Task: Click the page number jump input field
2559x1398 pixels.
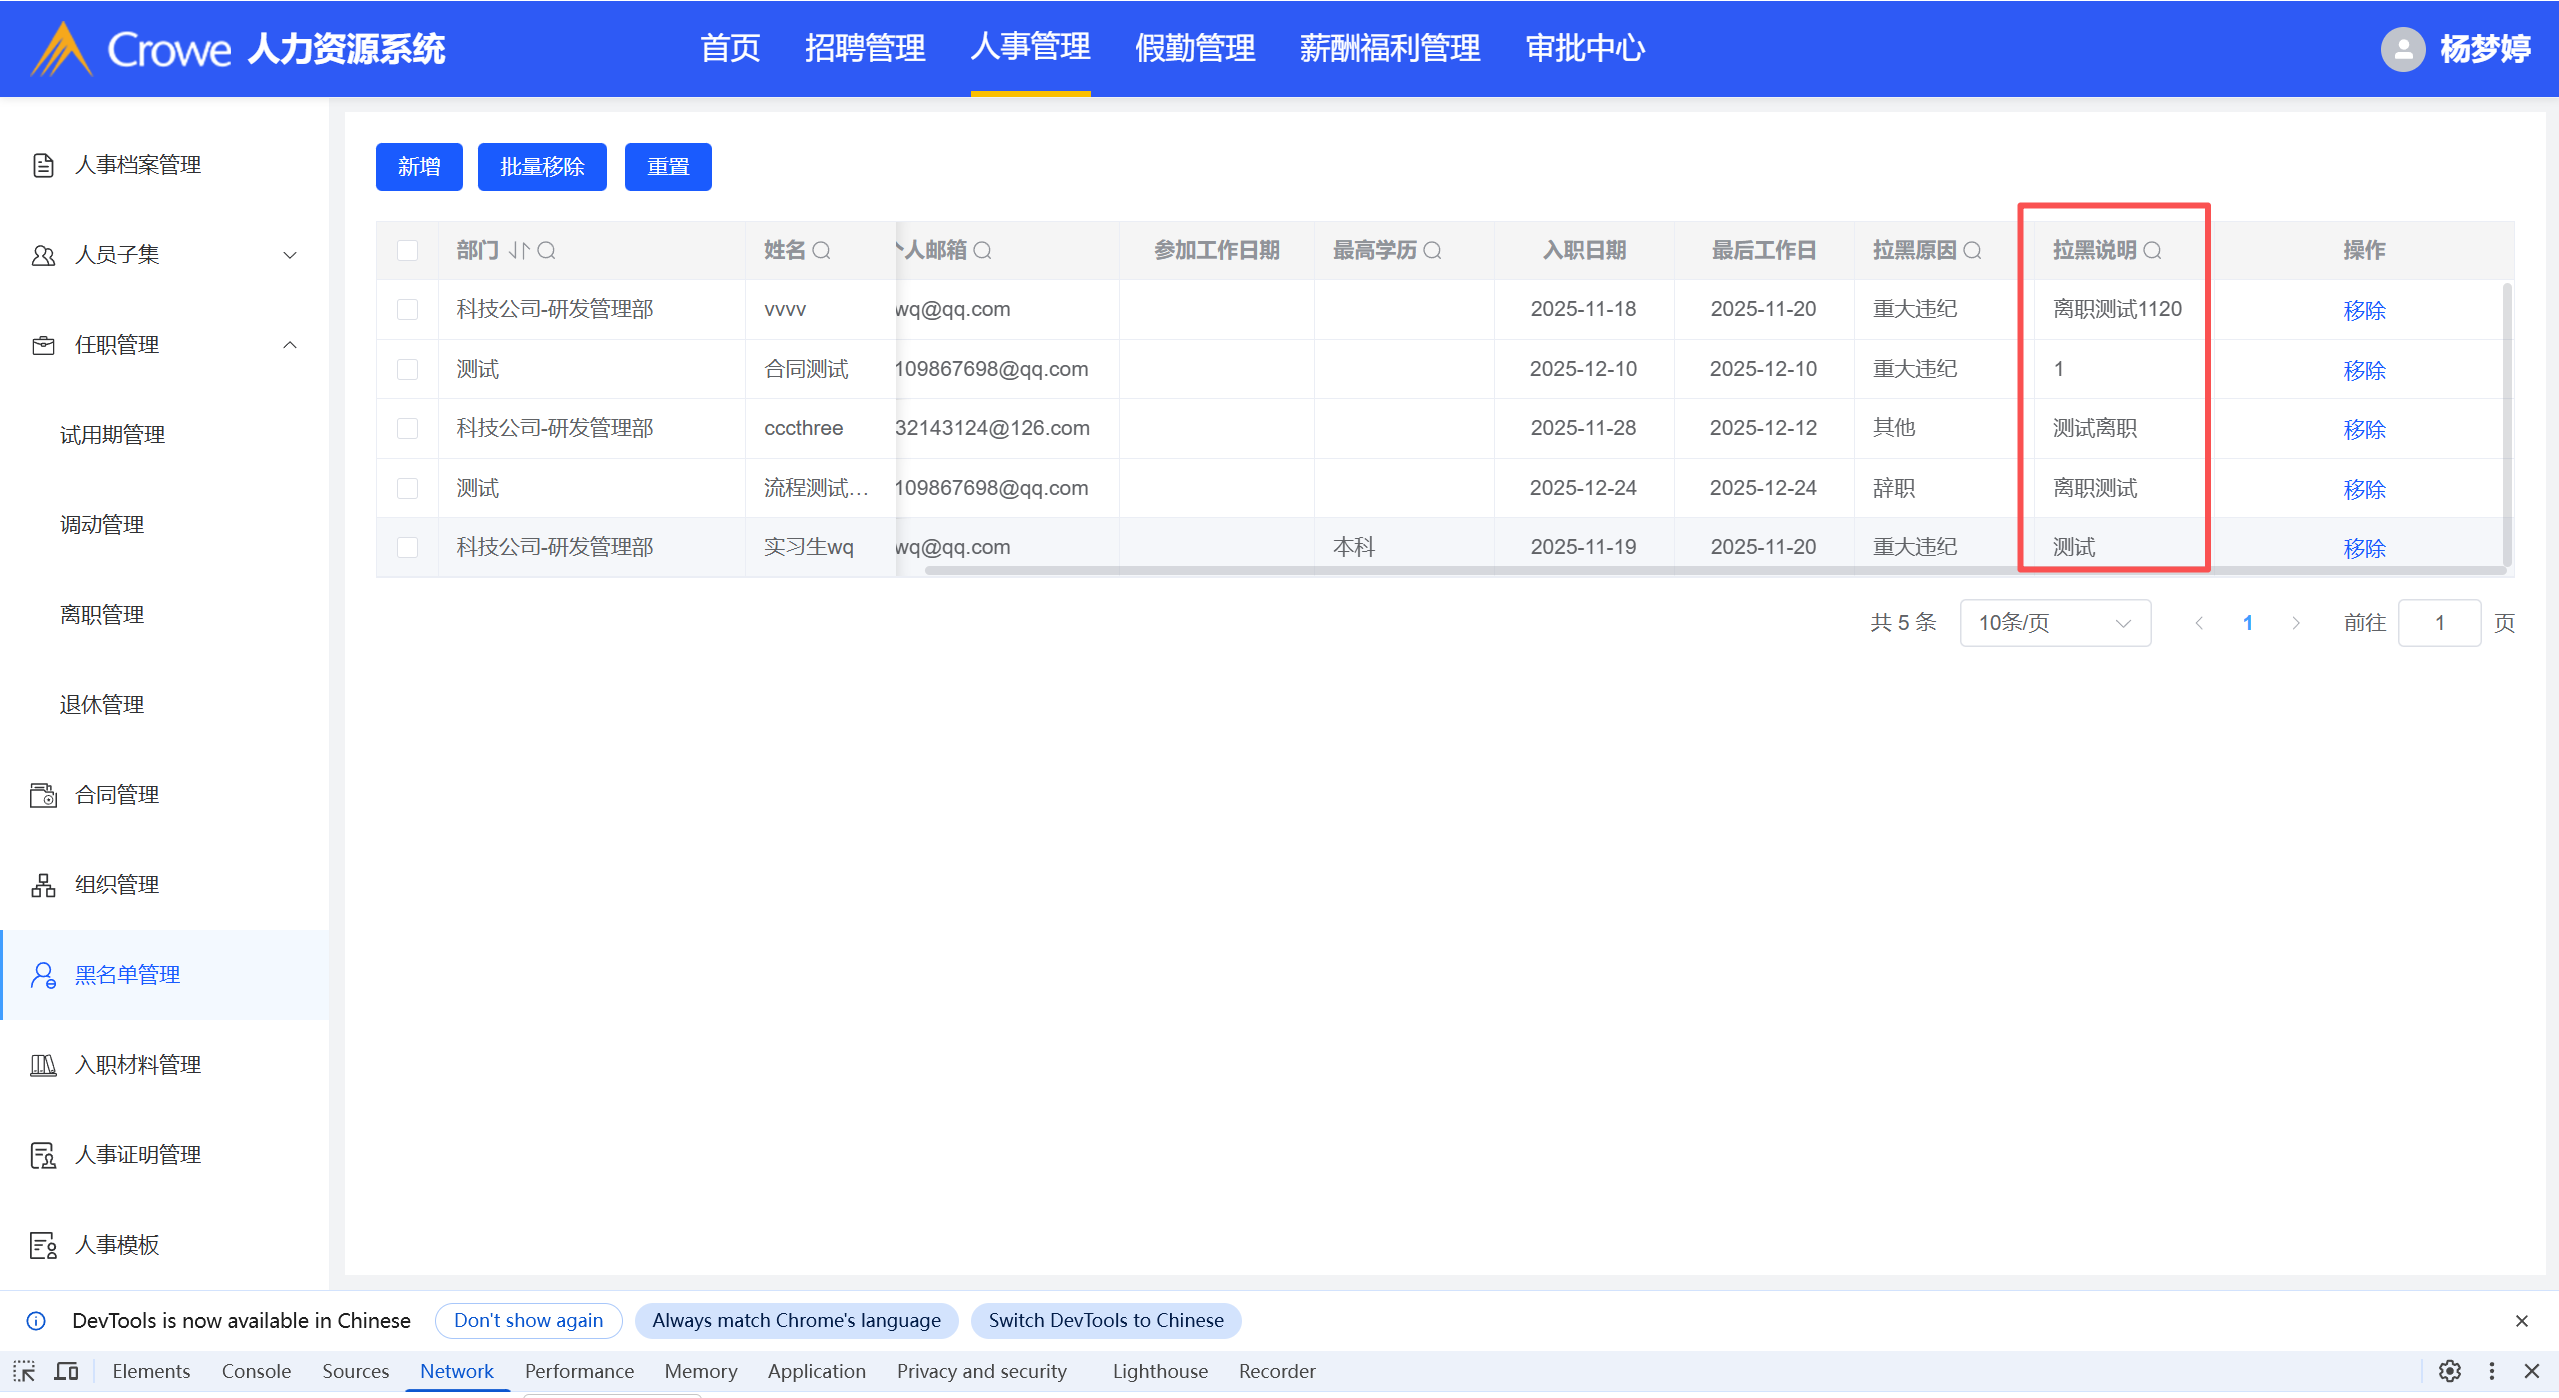Action: (x=2438, y=623)
